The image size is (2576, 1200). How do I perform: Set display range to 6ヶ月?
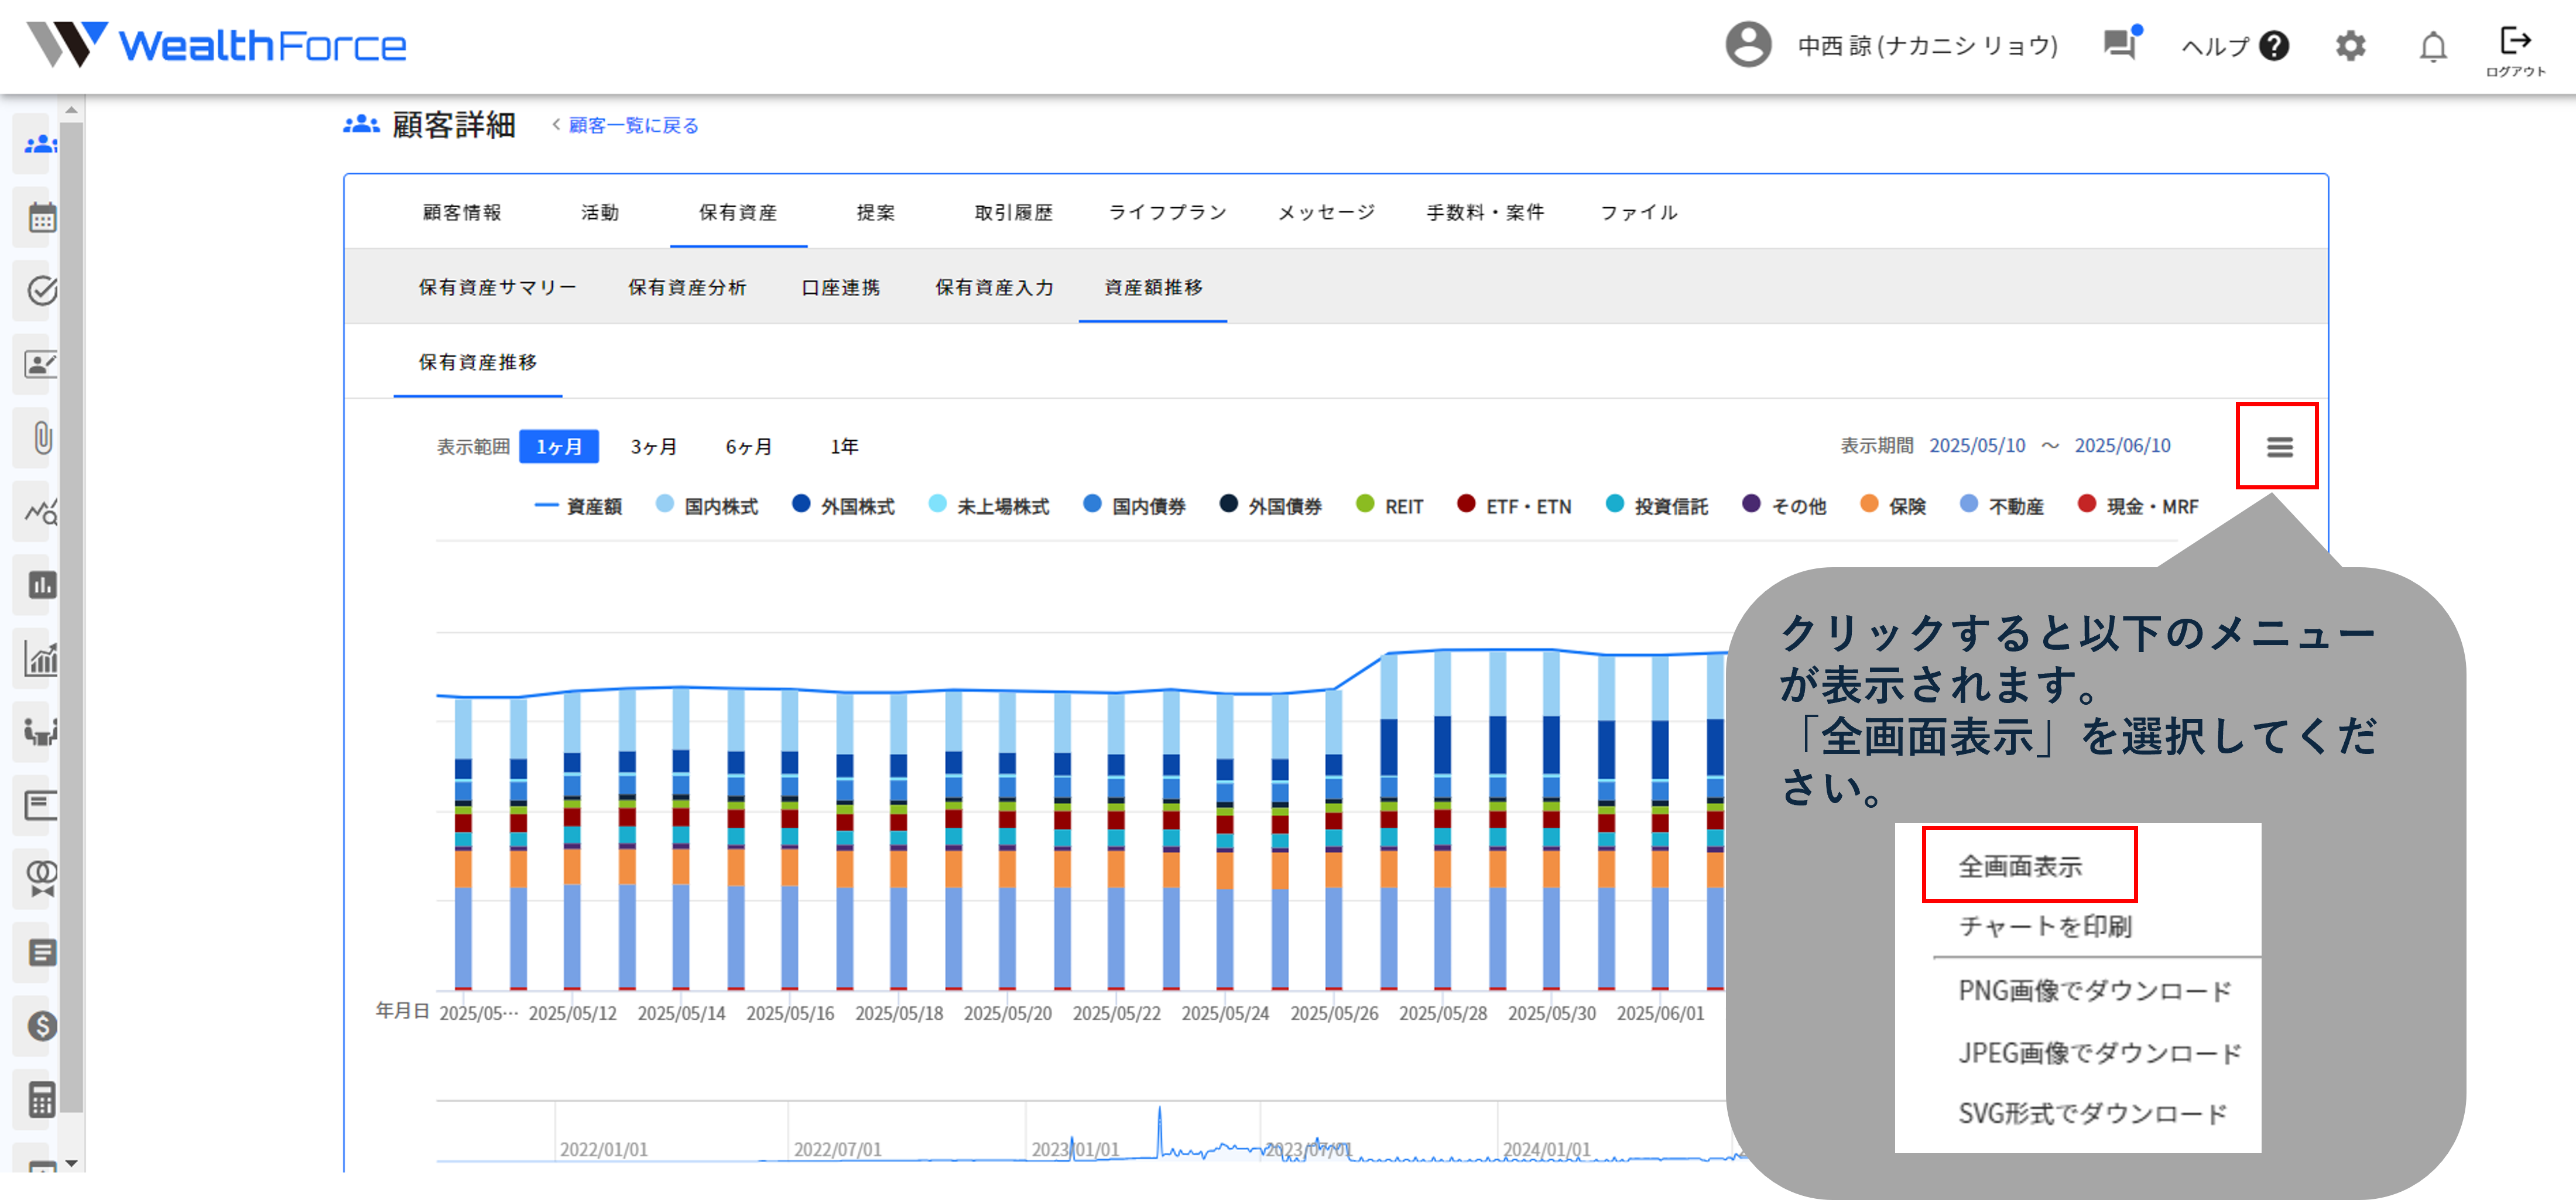[x=749, y=447]
